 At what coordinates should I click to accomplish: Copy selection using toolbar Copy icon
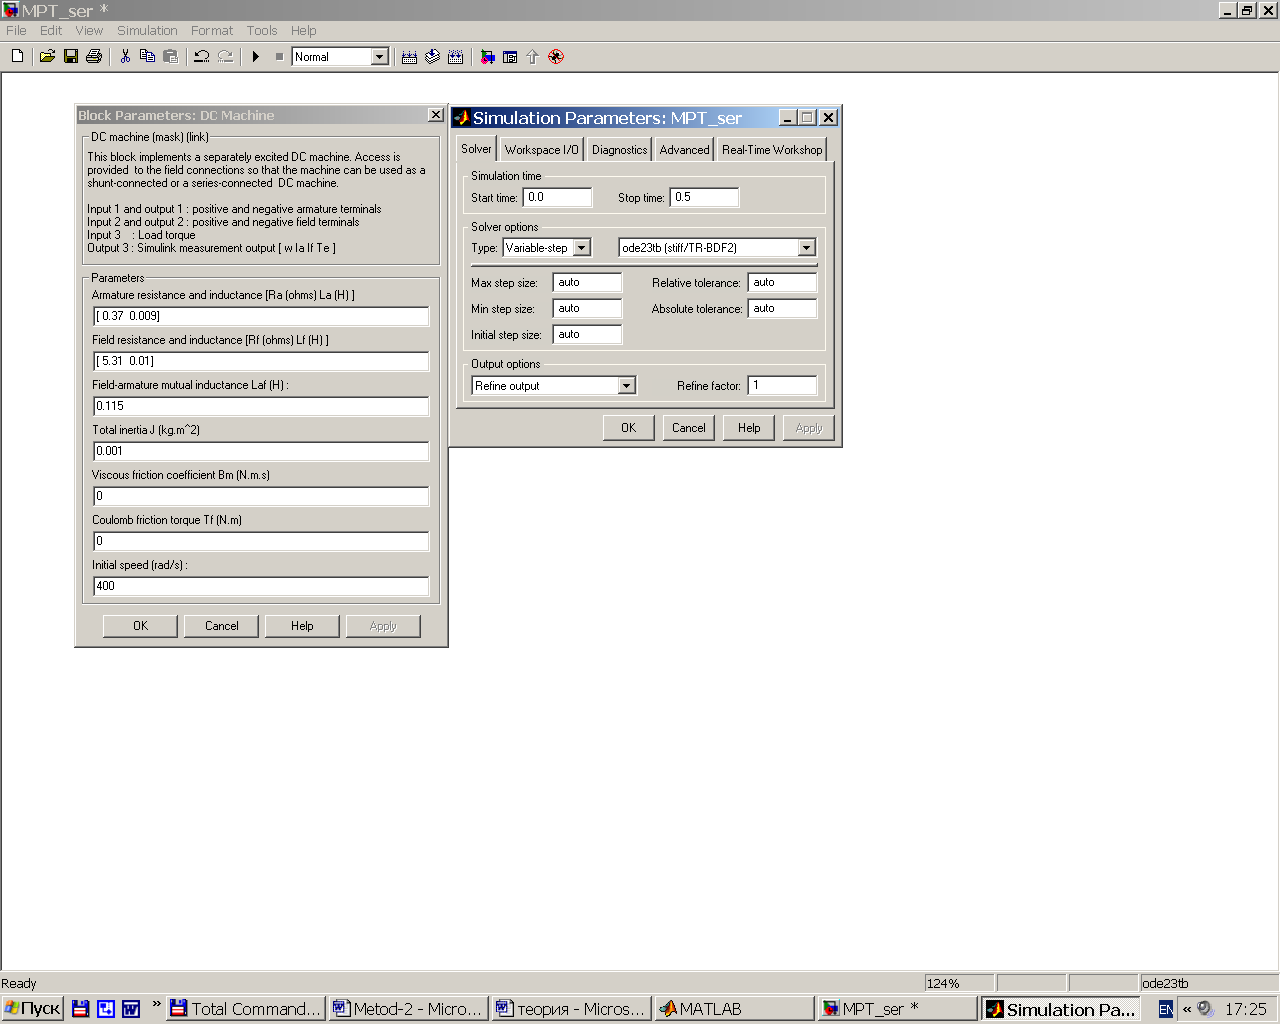click(148, 57)
